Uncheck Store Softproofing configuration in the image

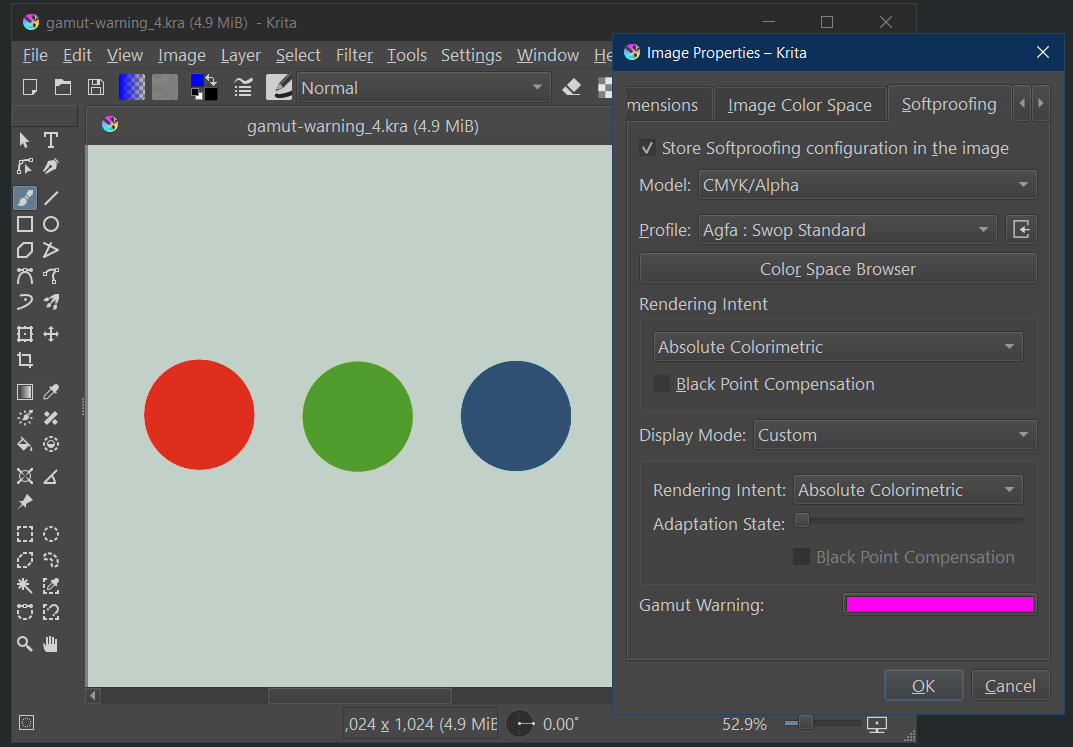tap(648, 148)
